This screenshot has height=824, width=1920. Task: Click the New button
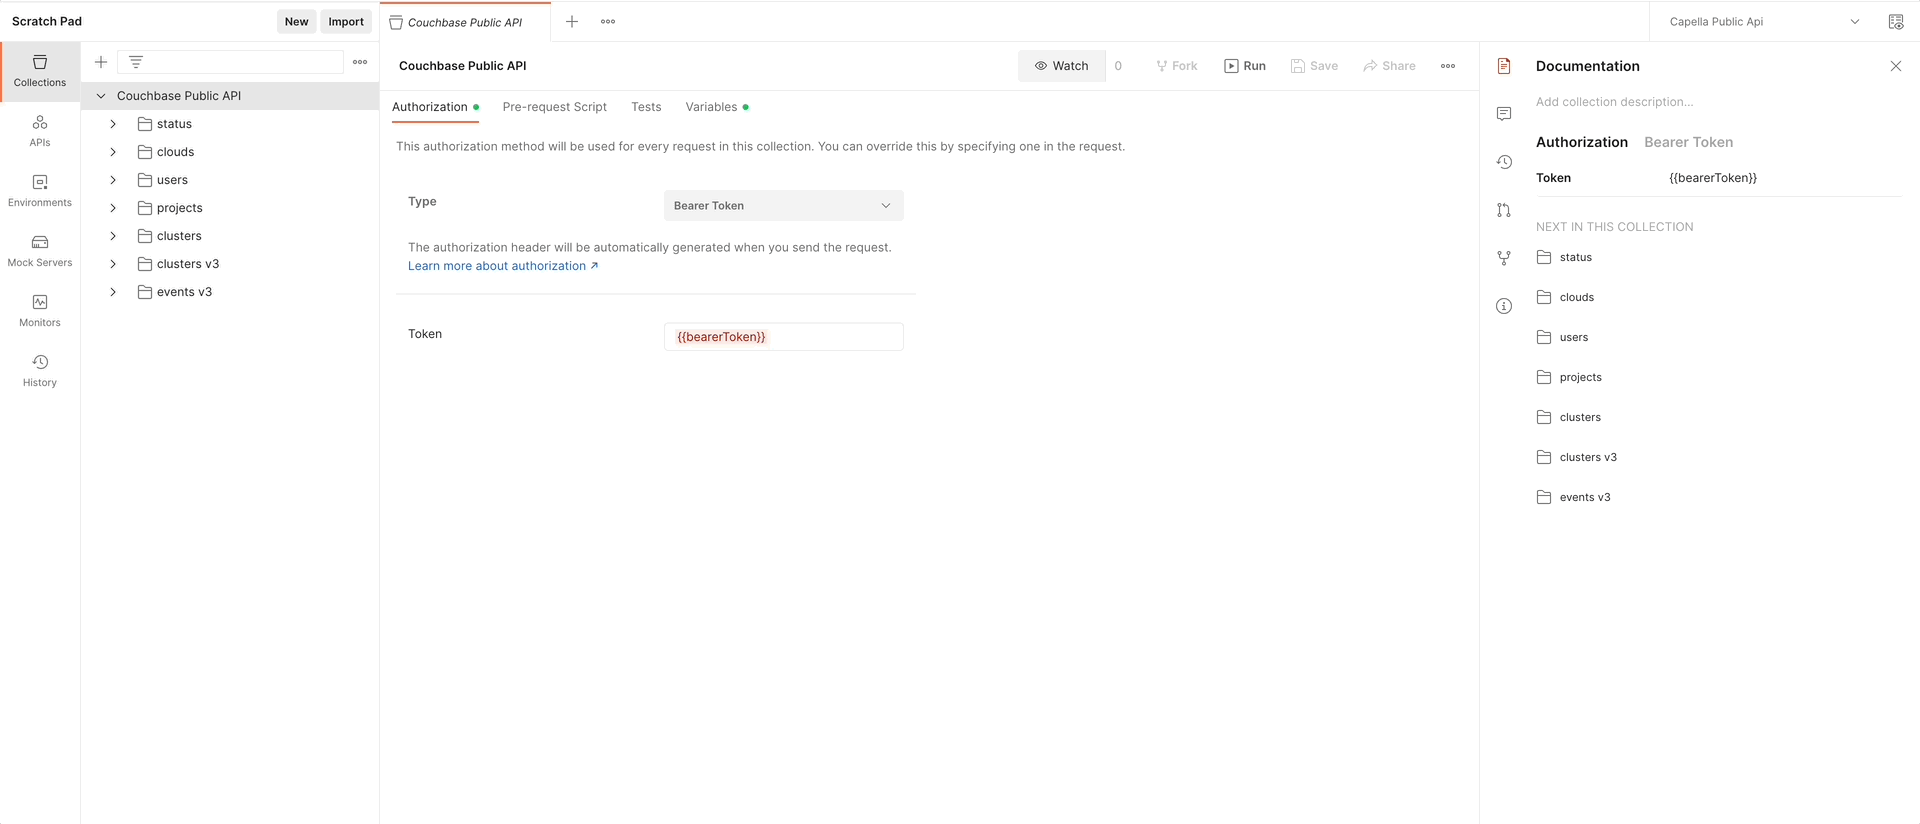[x=296, y=21]
